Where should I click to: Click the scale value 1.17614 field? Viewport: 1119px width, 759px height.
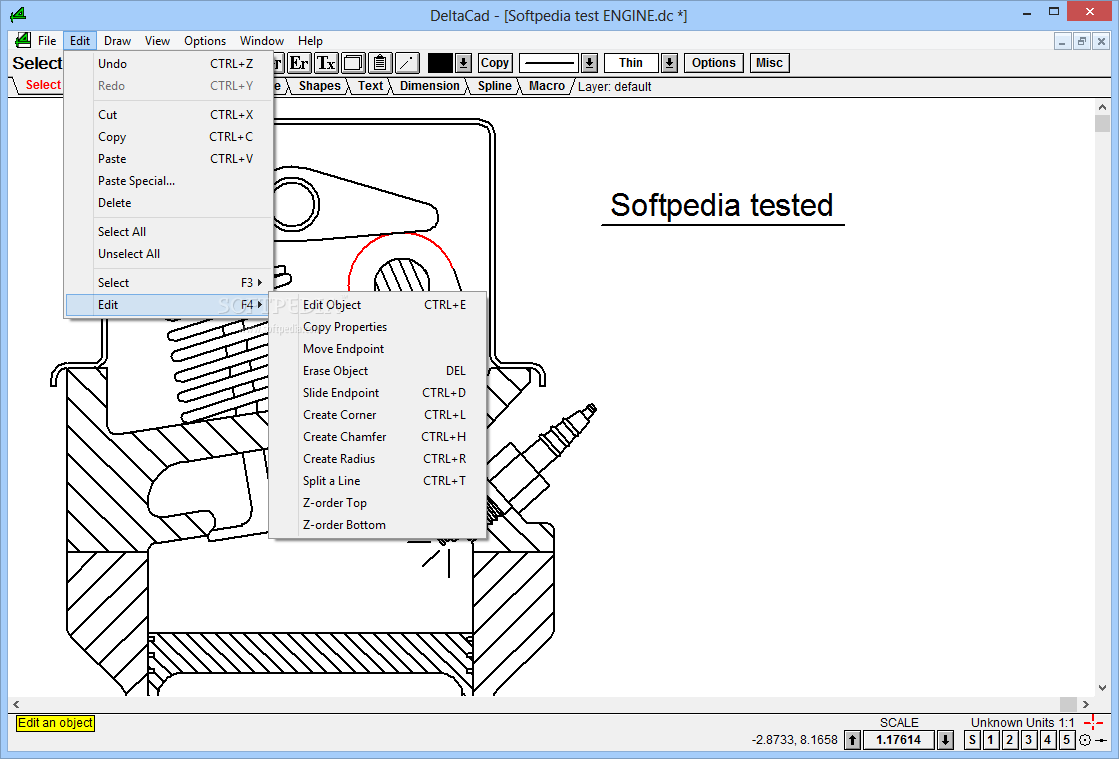(898, 740)
